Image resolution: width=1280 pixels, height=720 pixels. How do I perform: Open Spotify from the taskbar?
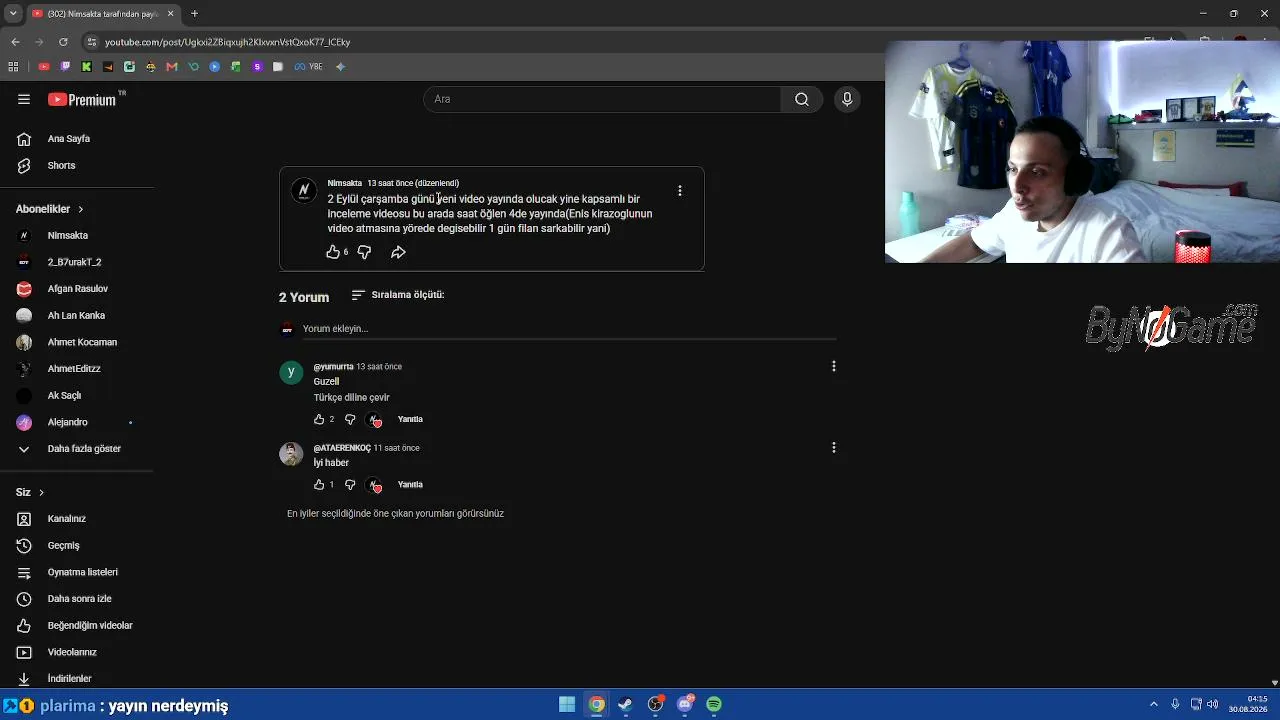714,704
